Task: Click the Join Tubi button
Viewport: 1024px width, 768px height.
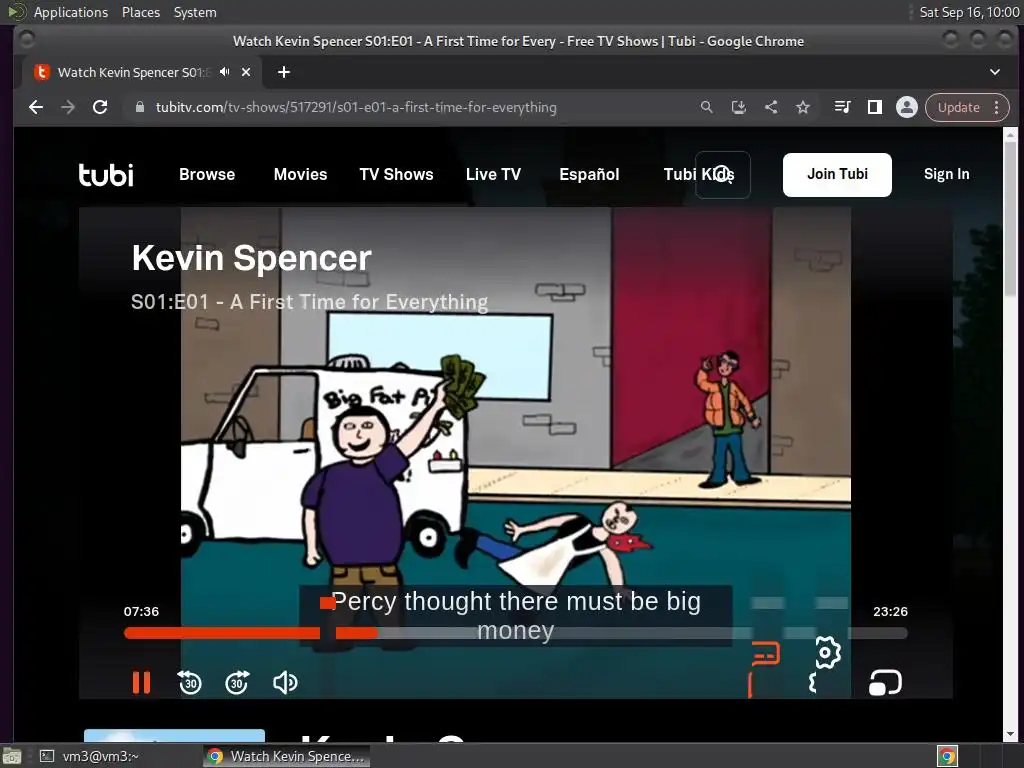Action: point(837,174)
